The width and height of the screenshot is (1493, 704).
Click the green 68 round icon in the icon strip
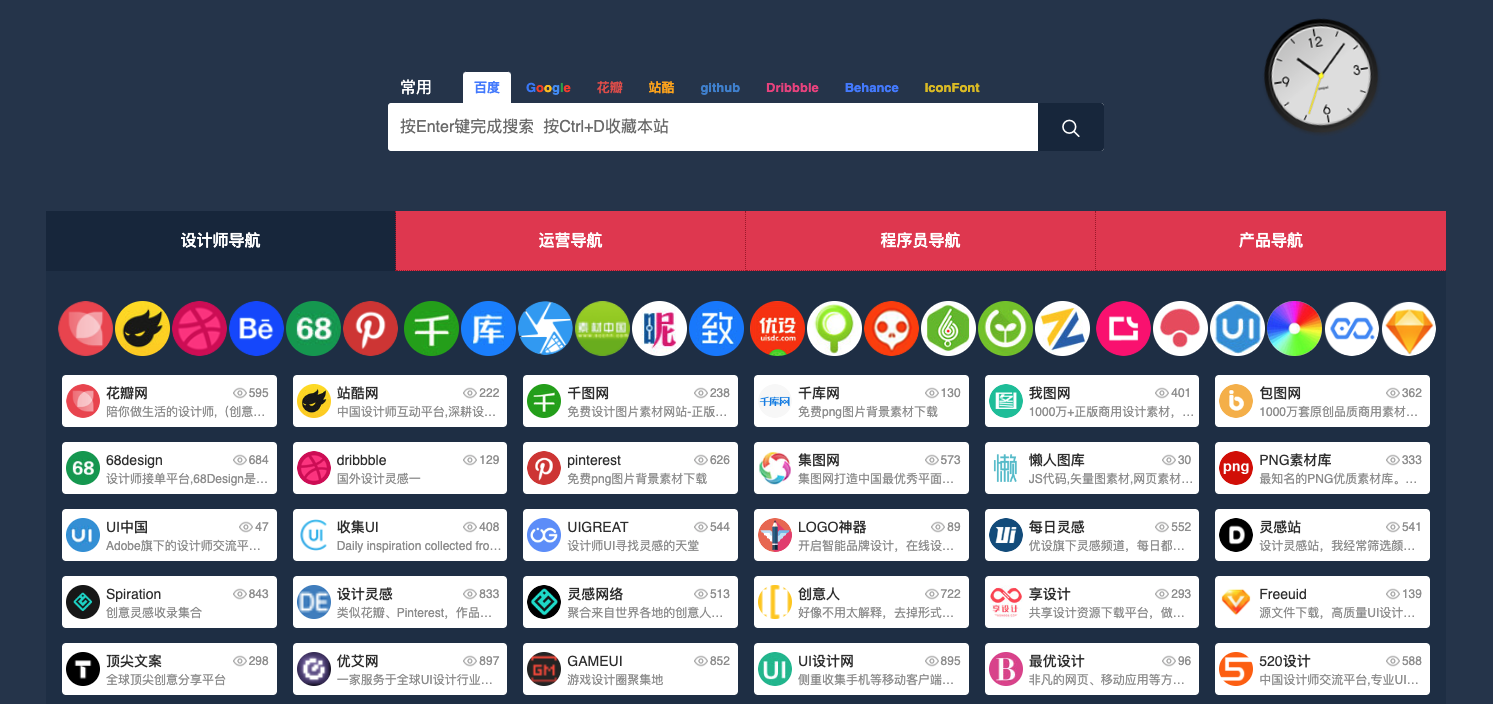pos(314,329)
